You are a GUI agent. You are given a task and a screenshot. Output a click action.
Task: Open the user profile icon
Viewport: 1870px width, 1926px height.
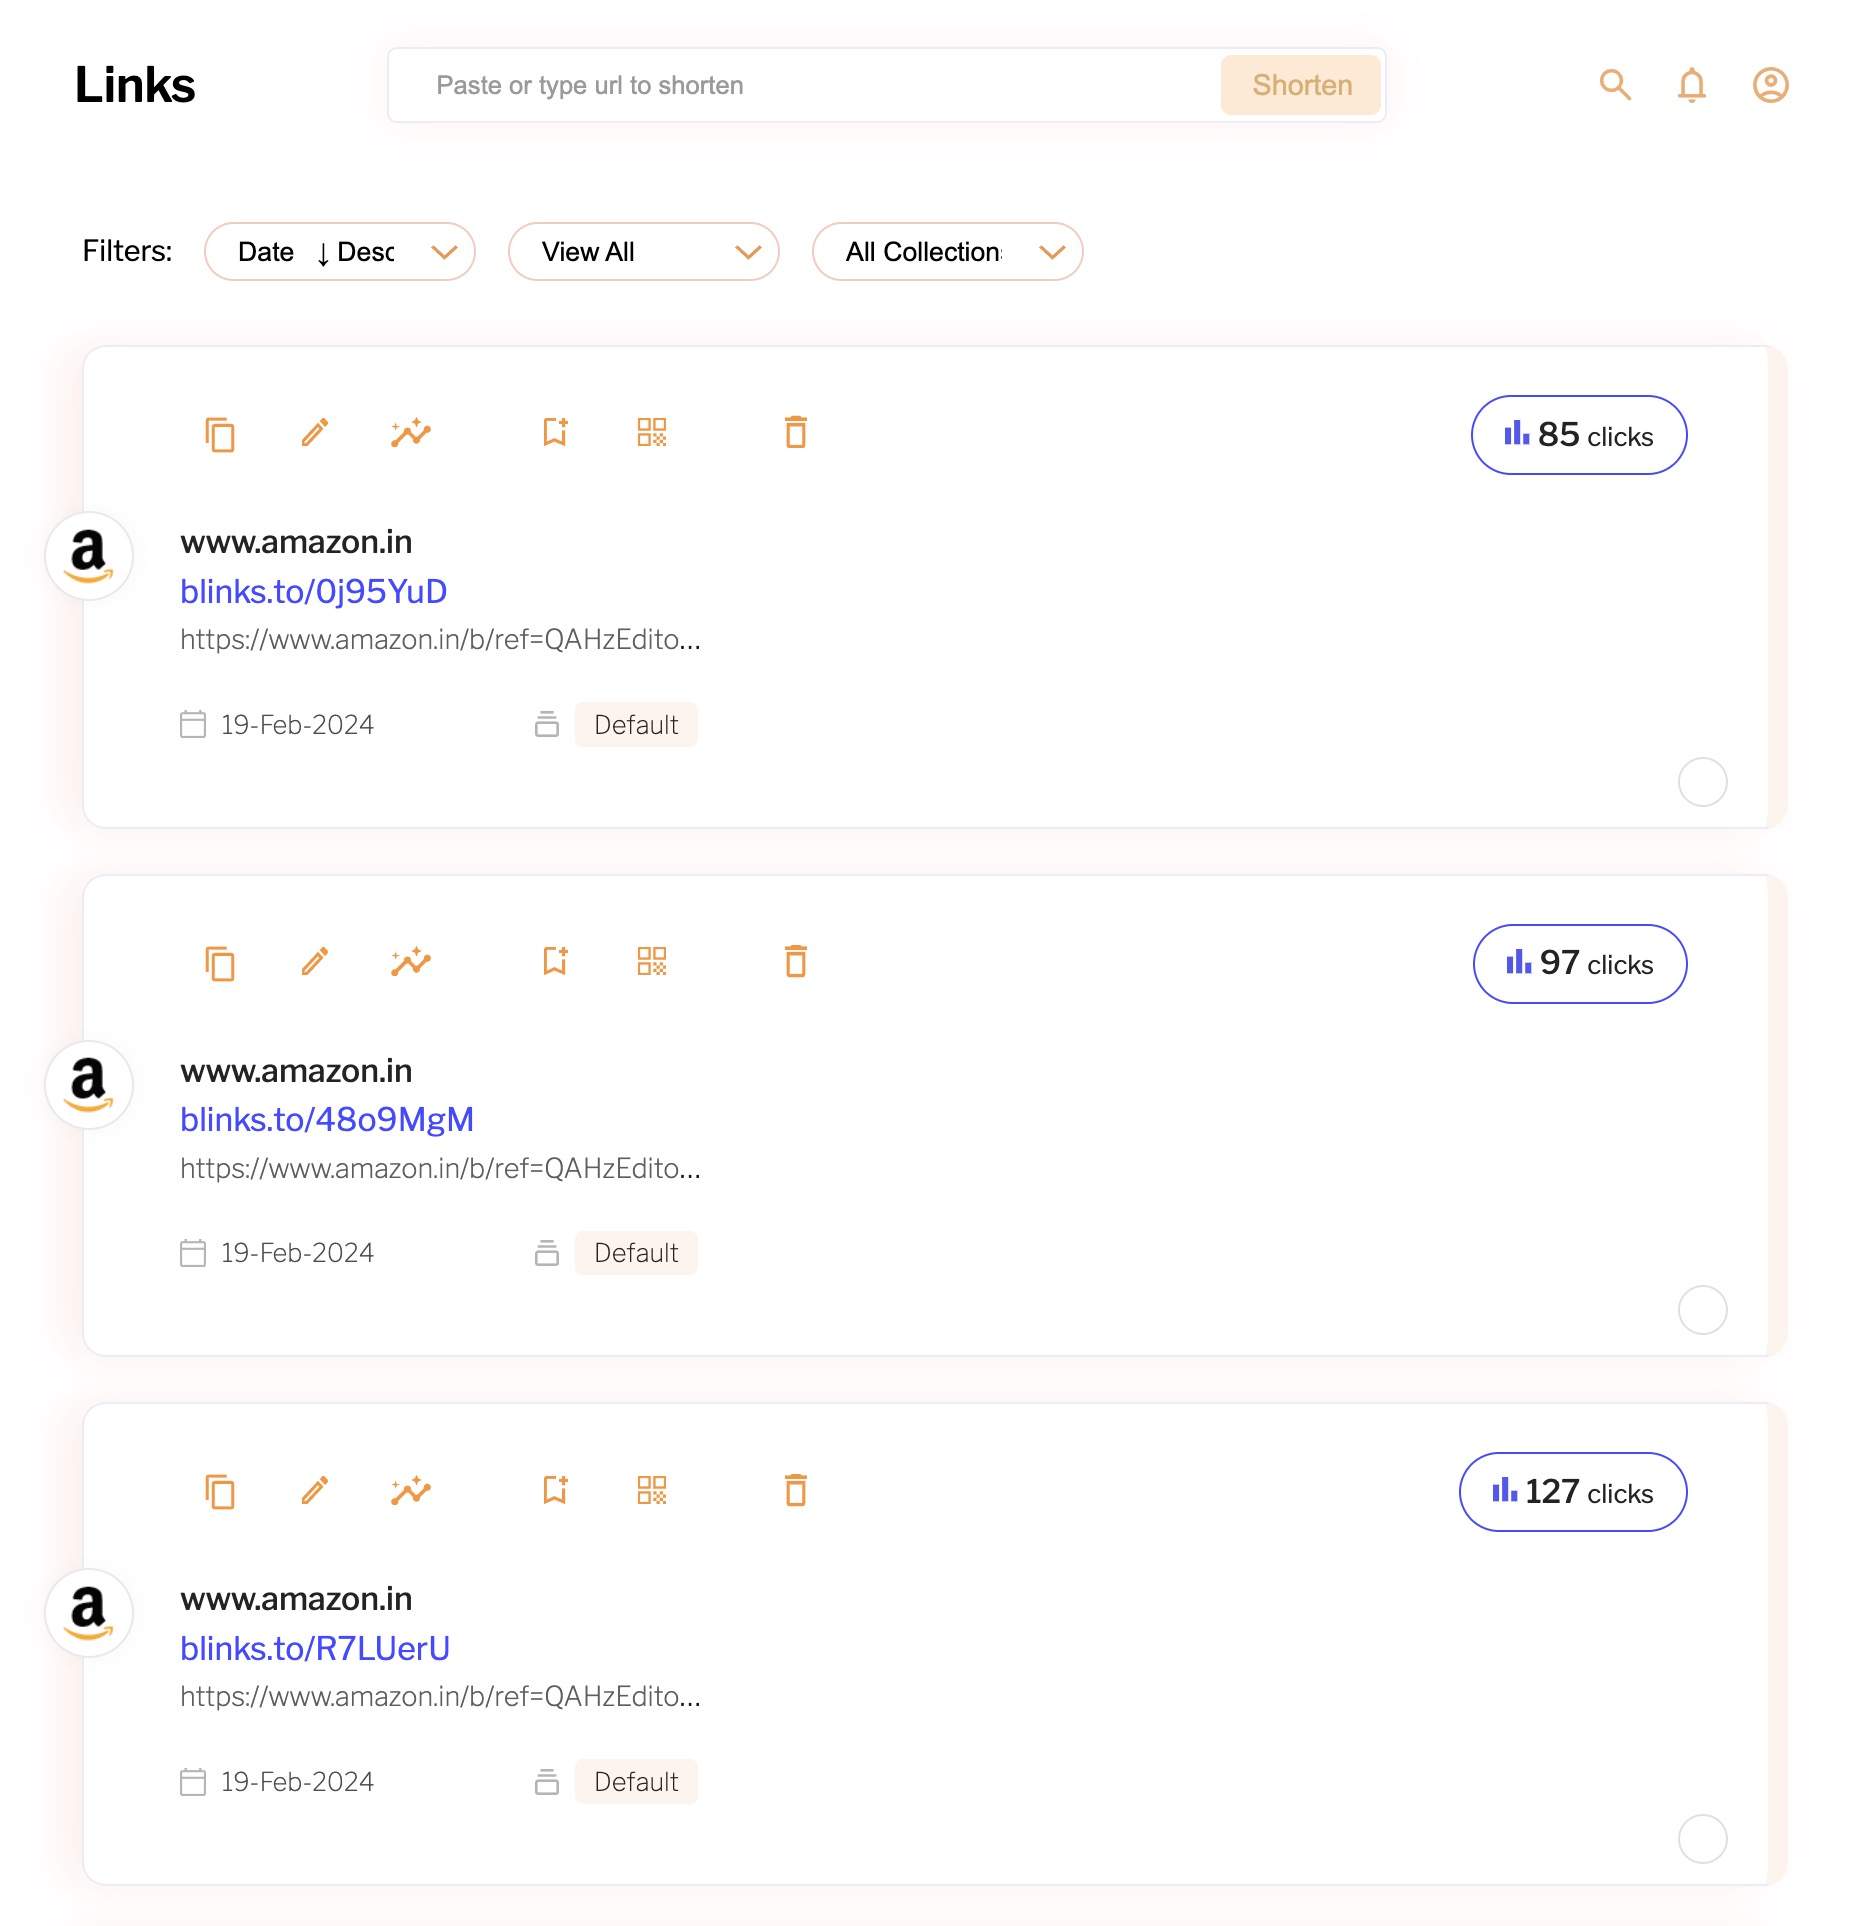point(1770,85)
